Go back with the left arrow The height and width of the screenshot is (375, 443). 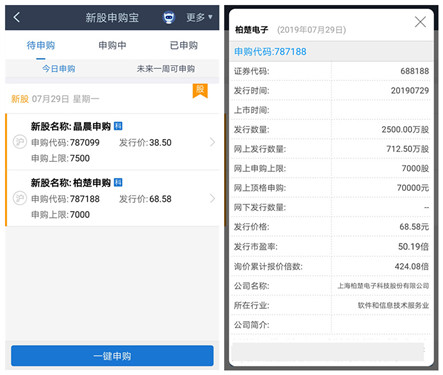coord(17,17)
